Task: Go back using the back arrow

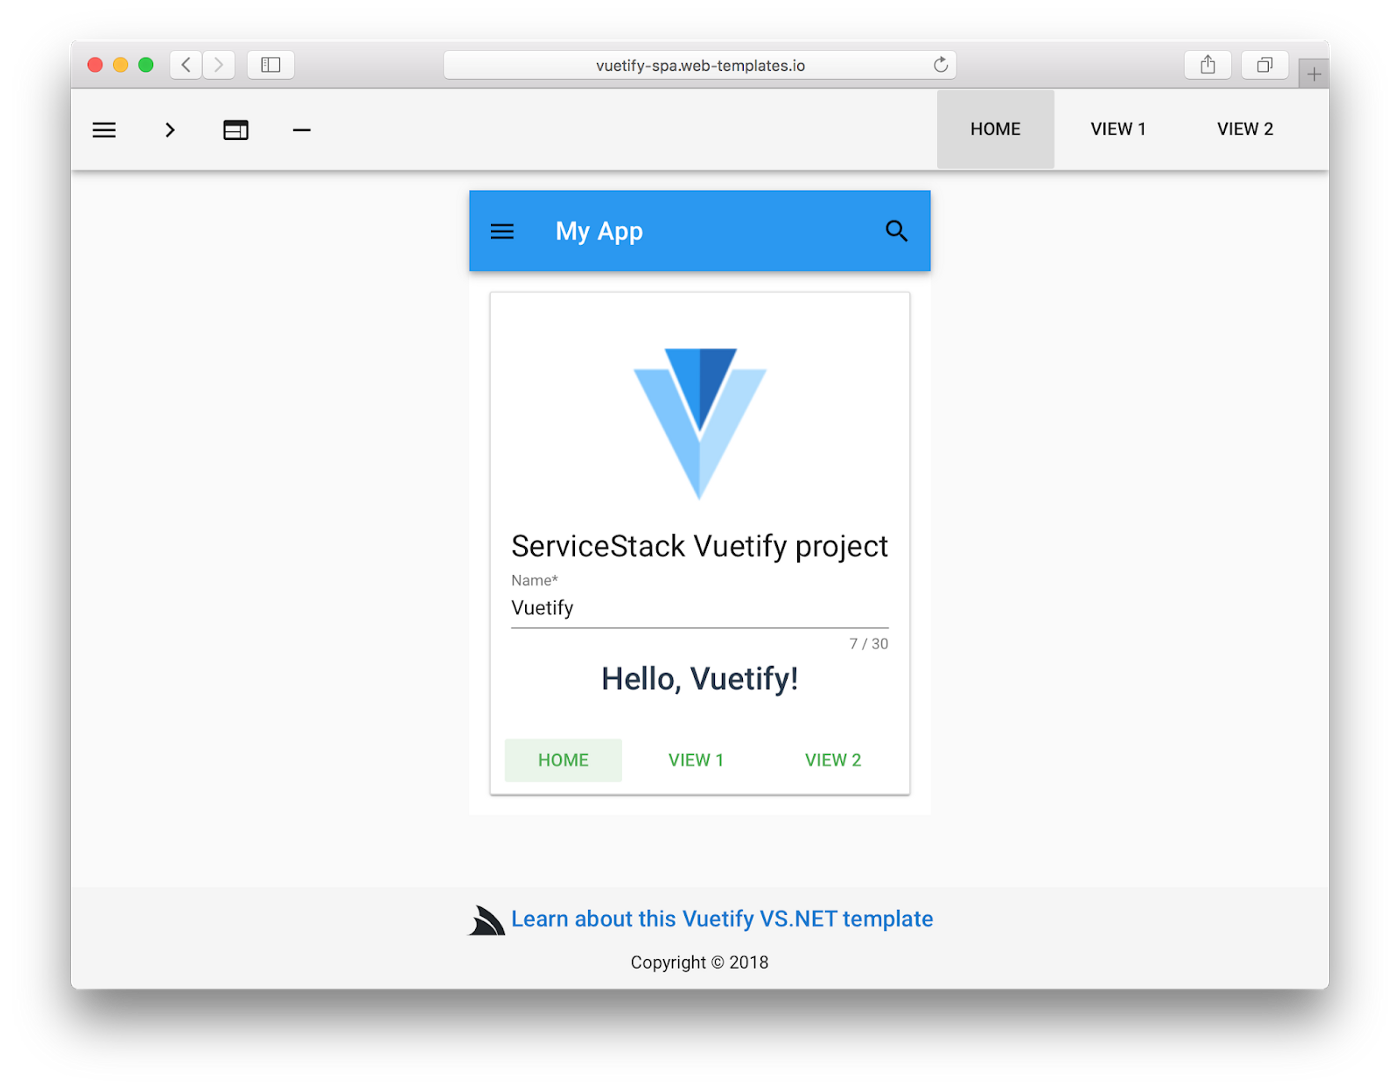Action: pos(185,64)
